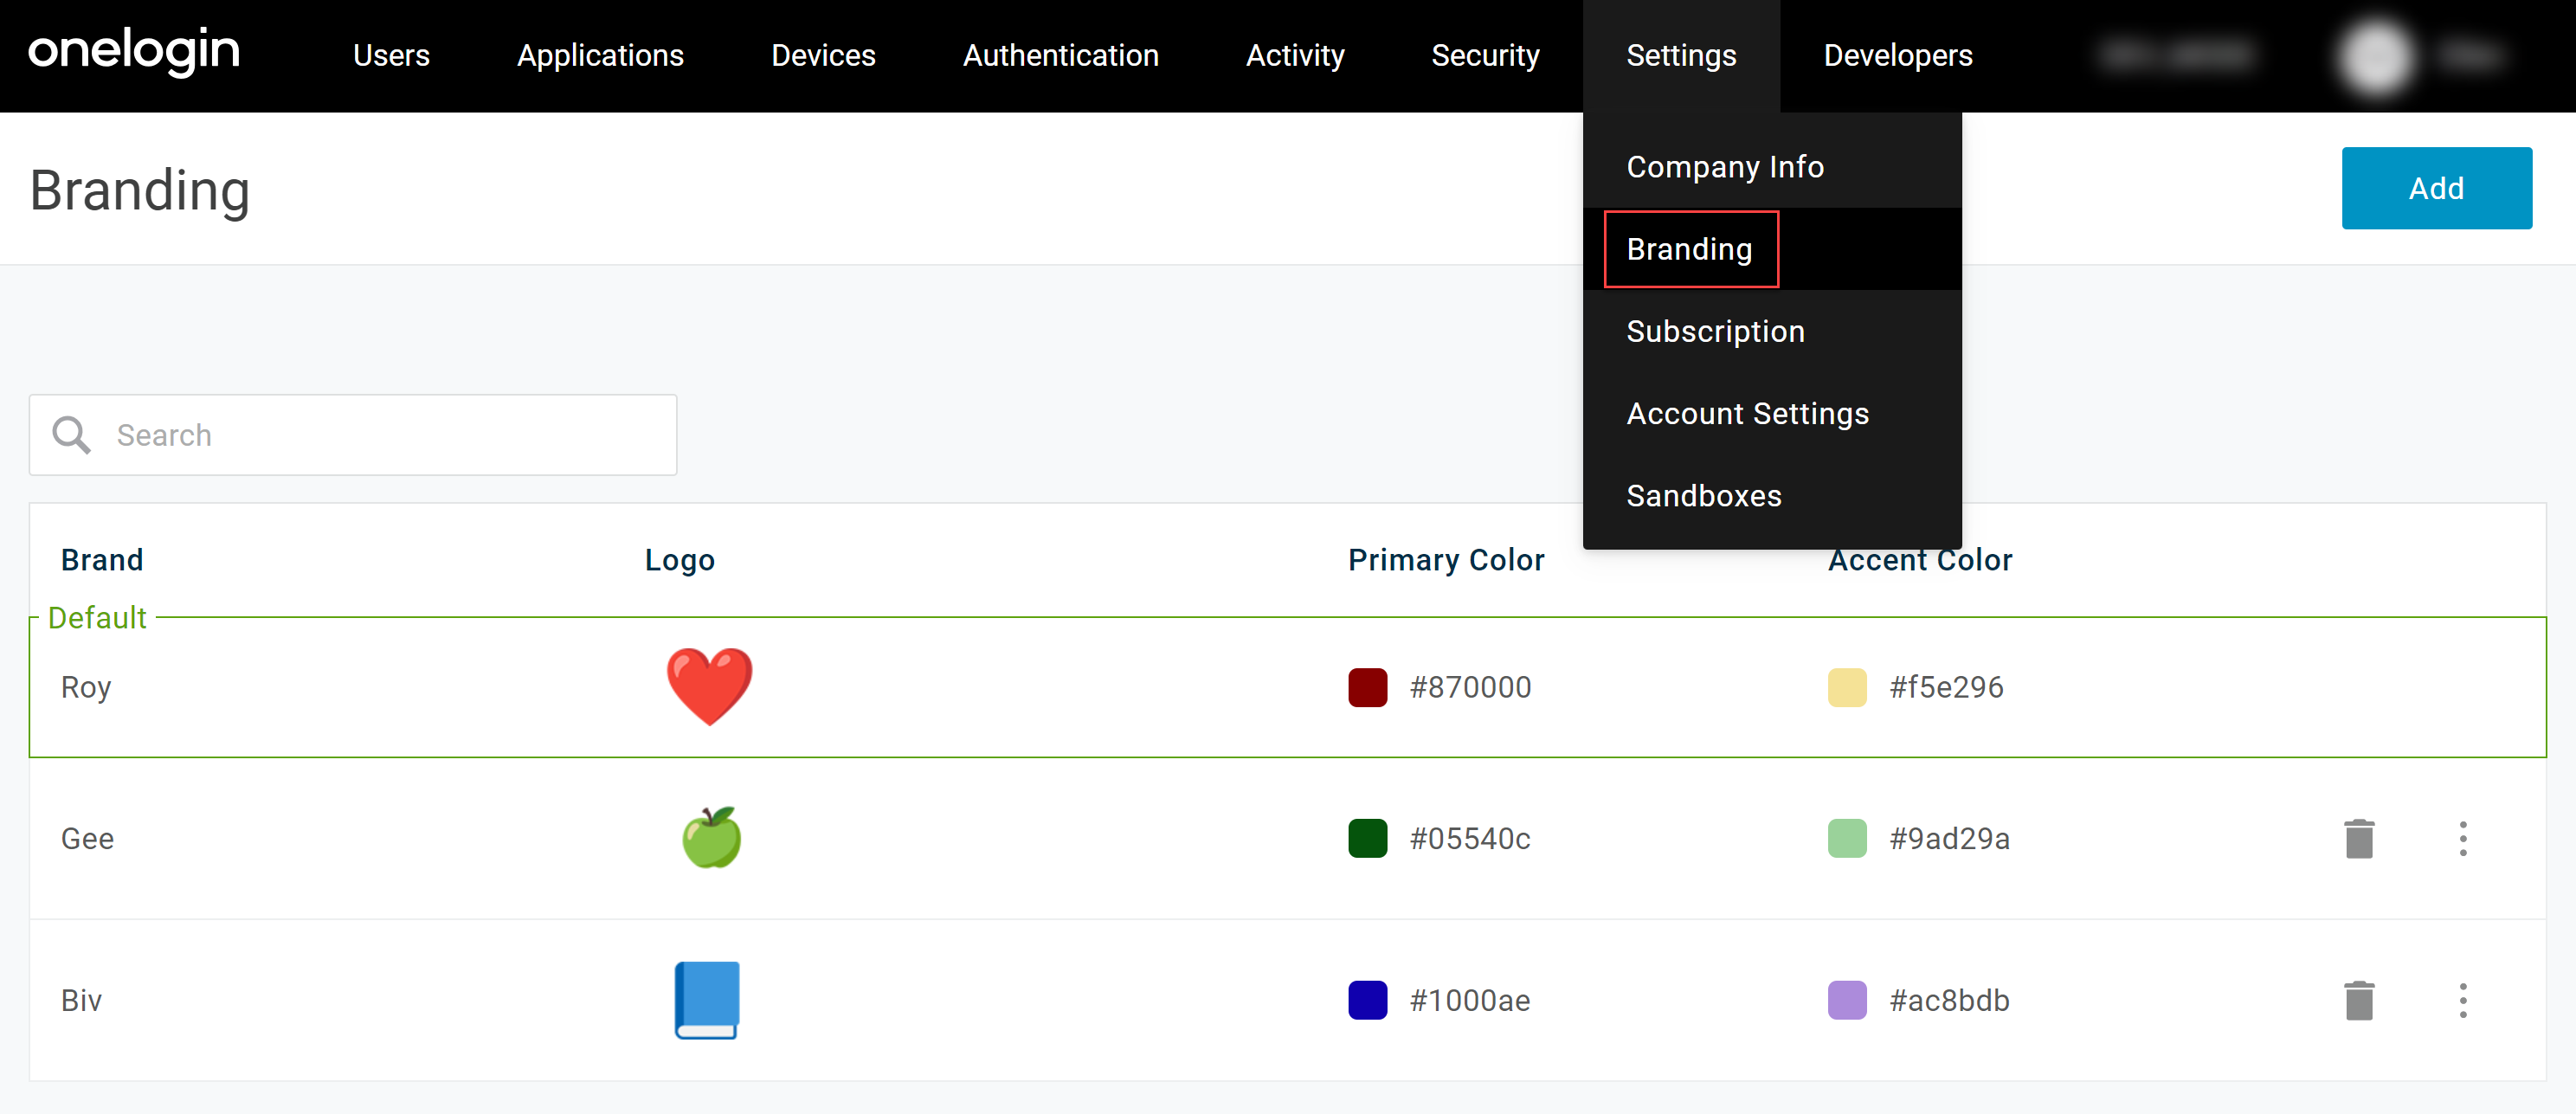Image resolution: width=2576 pixels, height=1114 pixels.
Task: Open the three-dot menu for the Gee brand
Action: [x=2463, y=838]
